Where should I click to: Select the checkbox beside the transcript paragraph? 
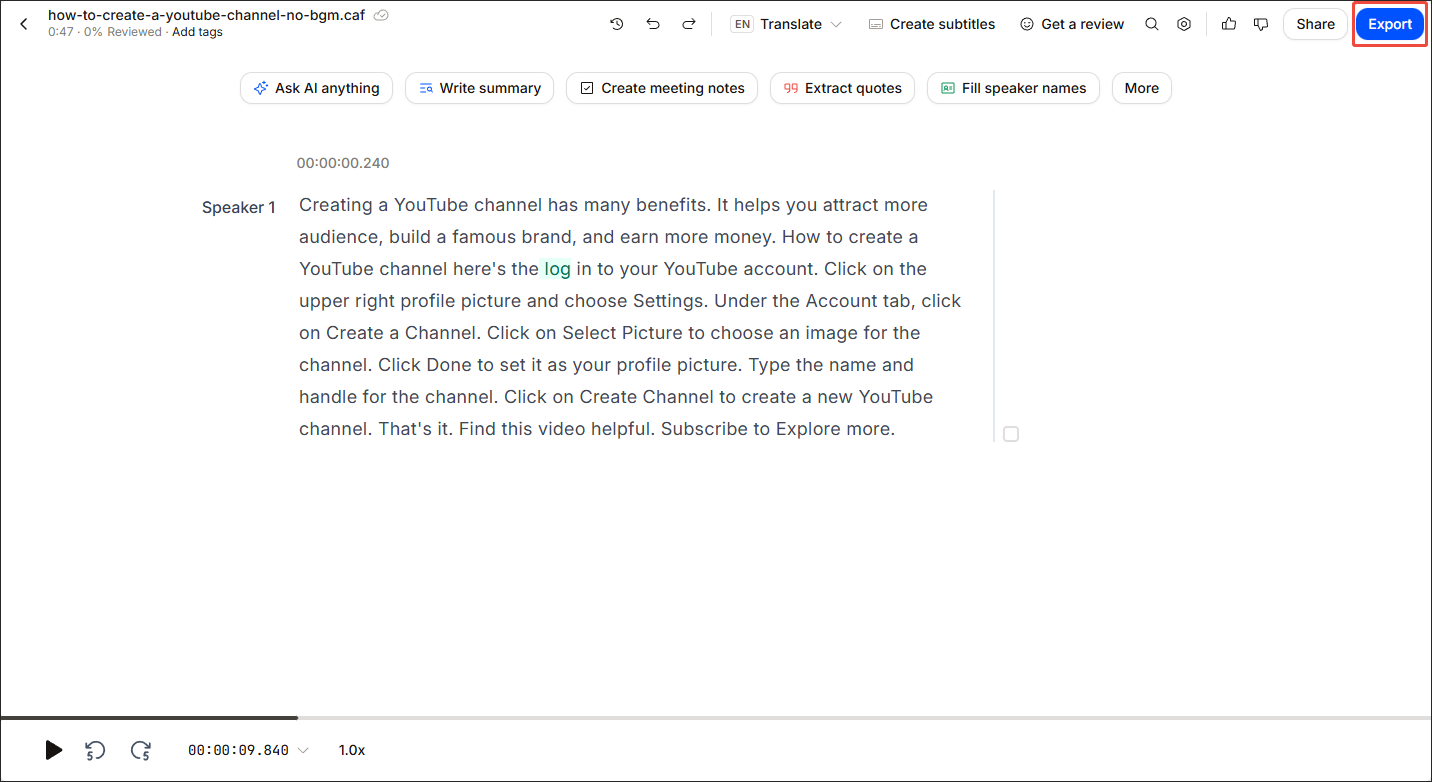(x=1010, y=433)
